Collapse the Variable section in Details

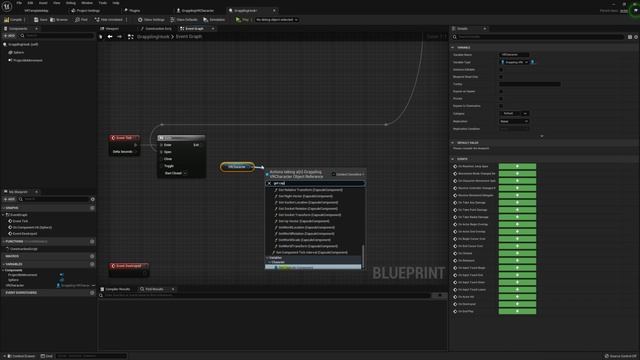coord(453,48)
